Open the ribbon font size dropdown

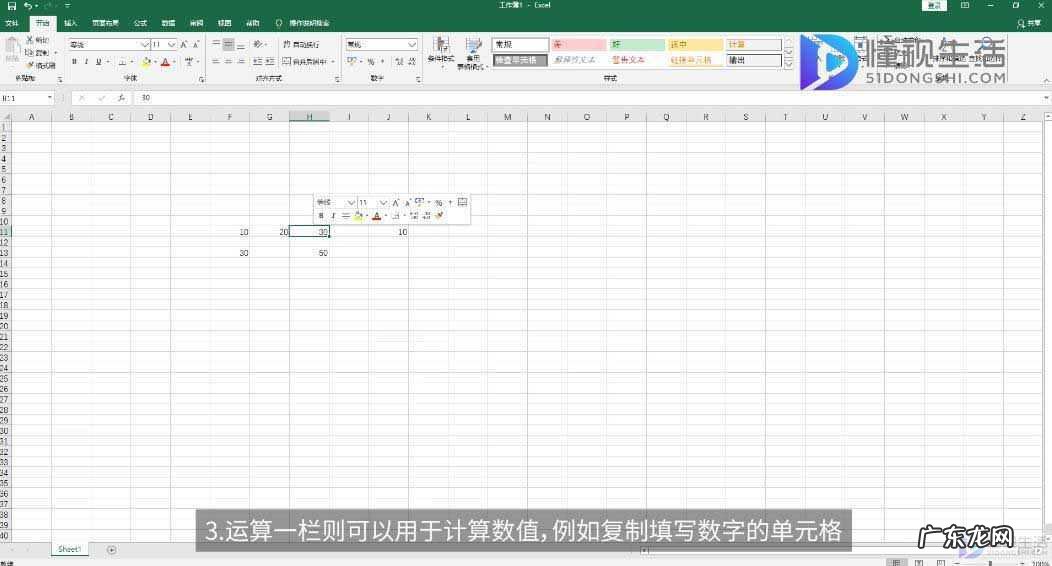[172, 44]
